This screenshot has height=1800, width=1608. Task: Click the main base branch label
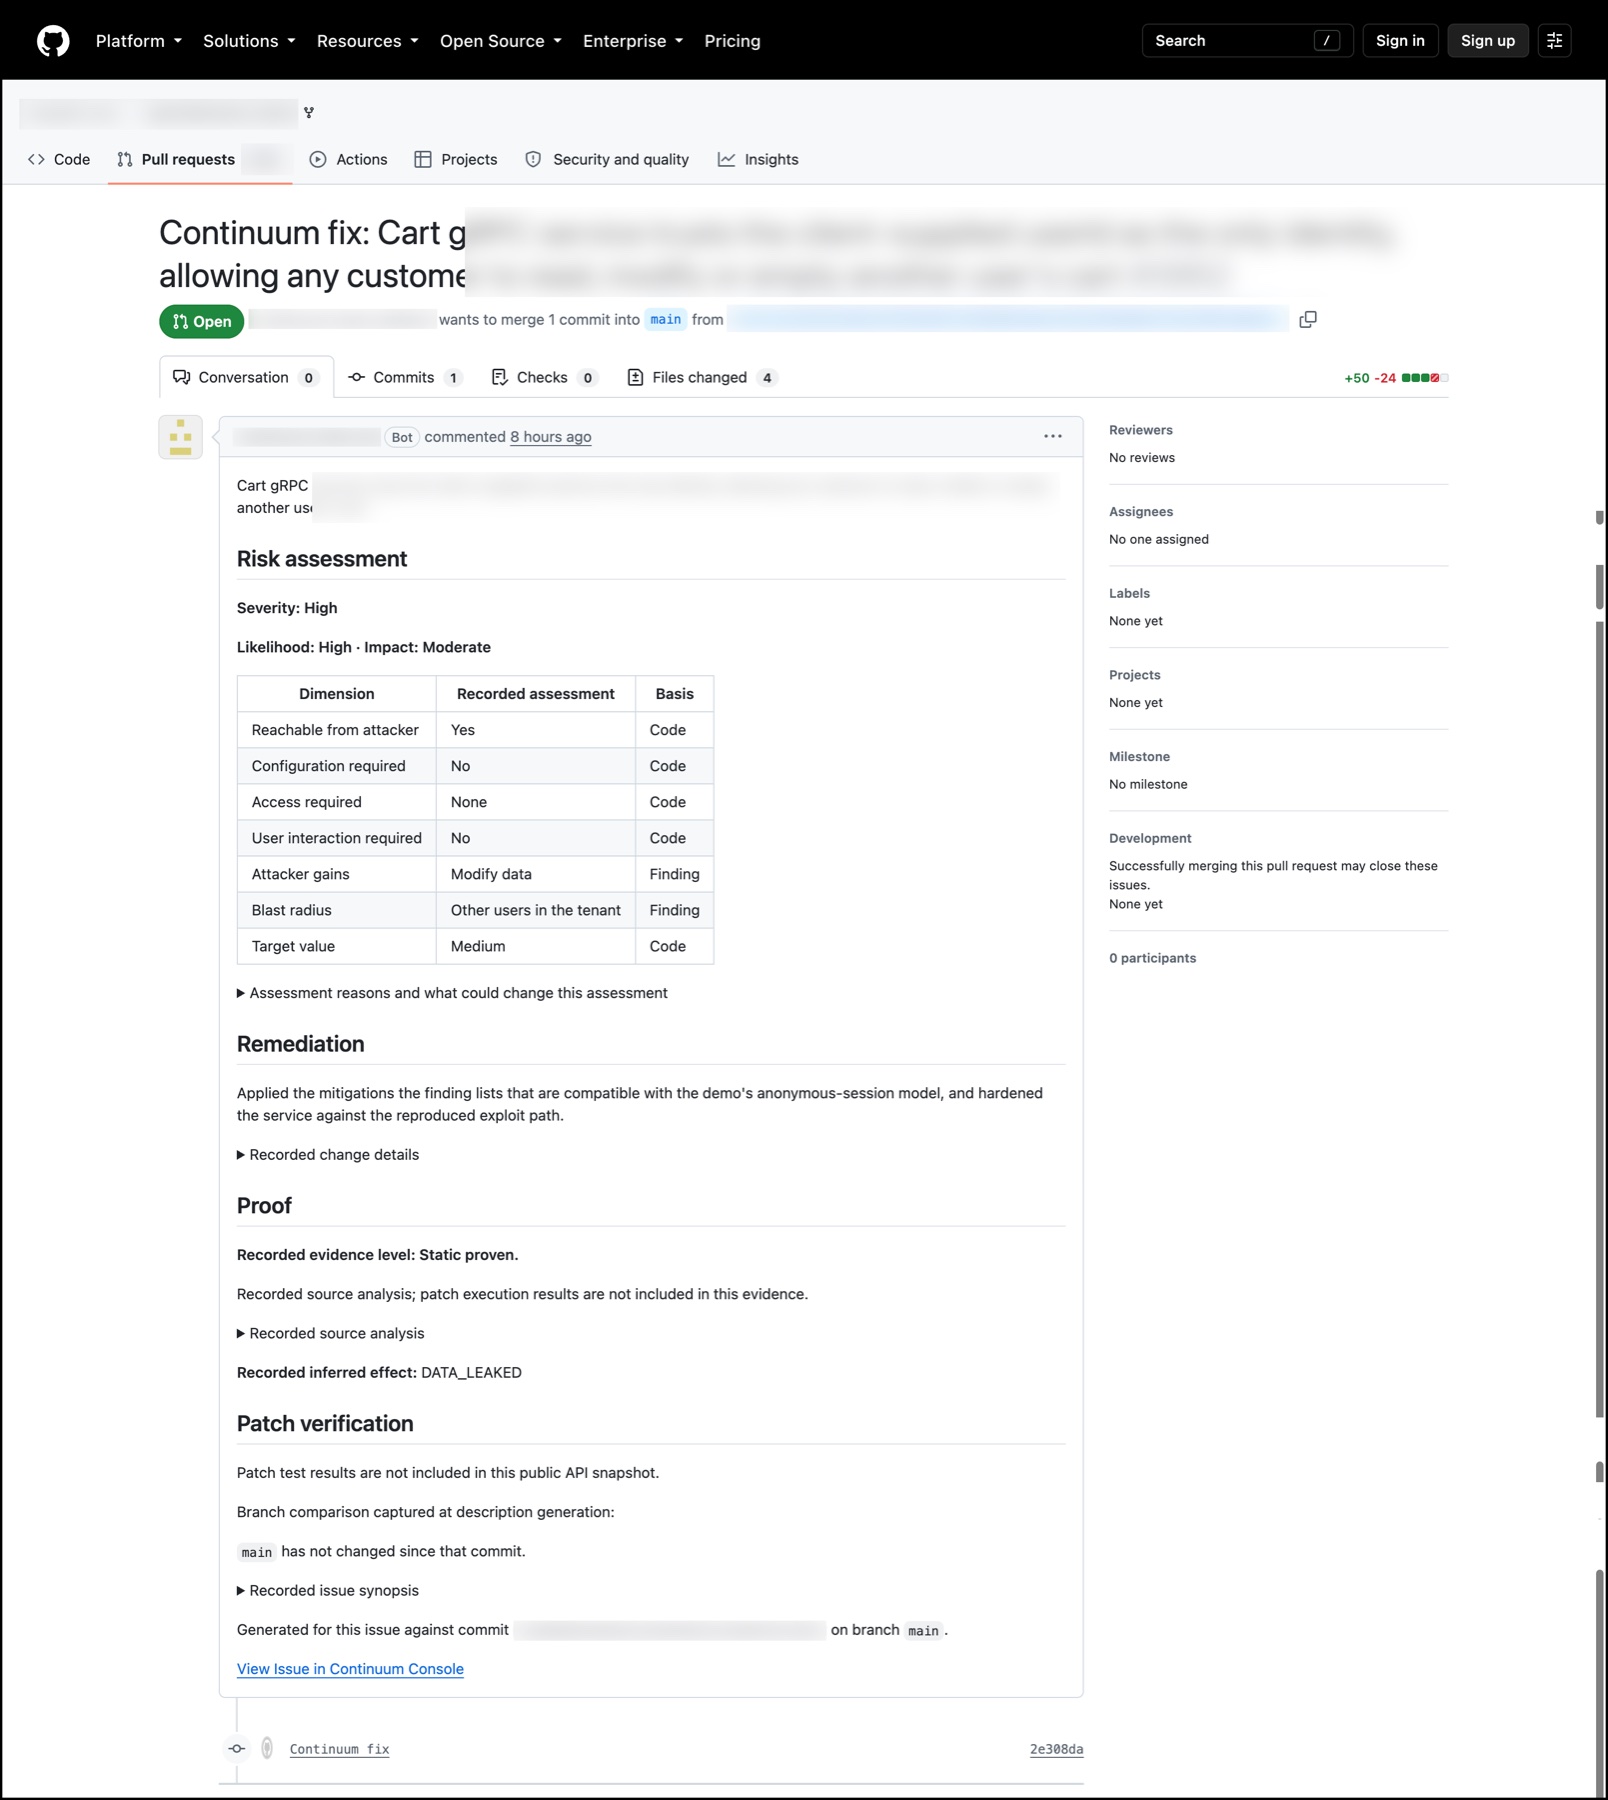(x=665, y=320)
